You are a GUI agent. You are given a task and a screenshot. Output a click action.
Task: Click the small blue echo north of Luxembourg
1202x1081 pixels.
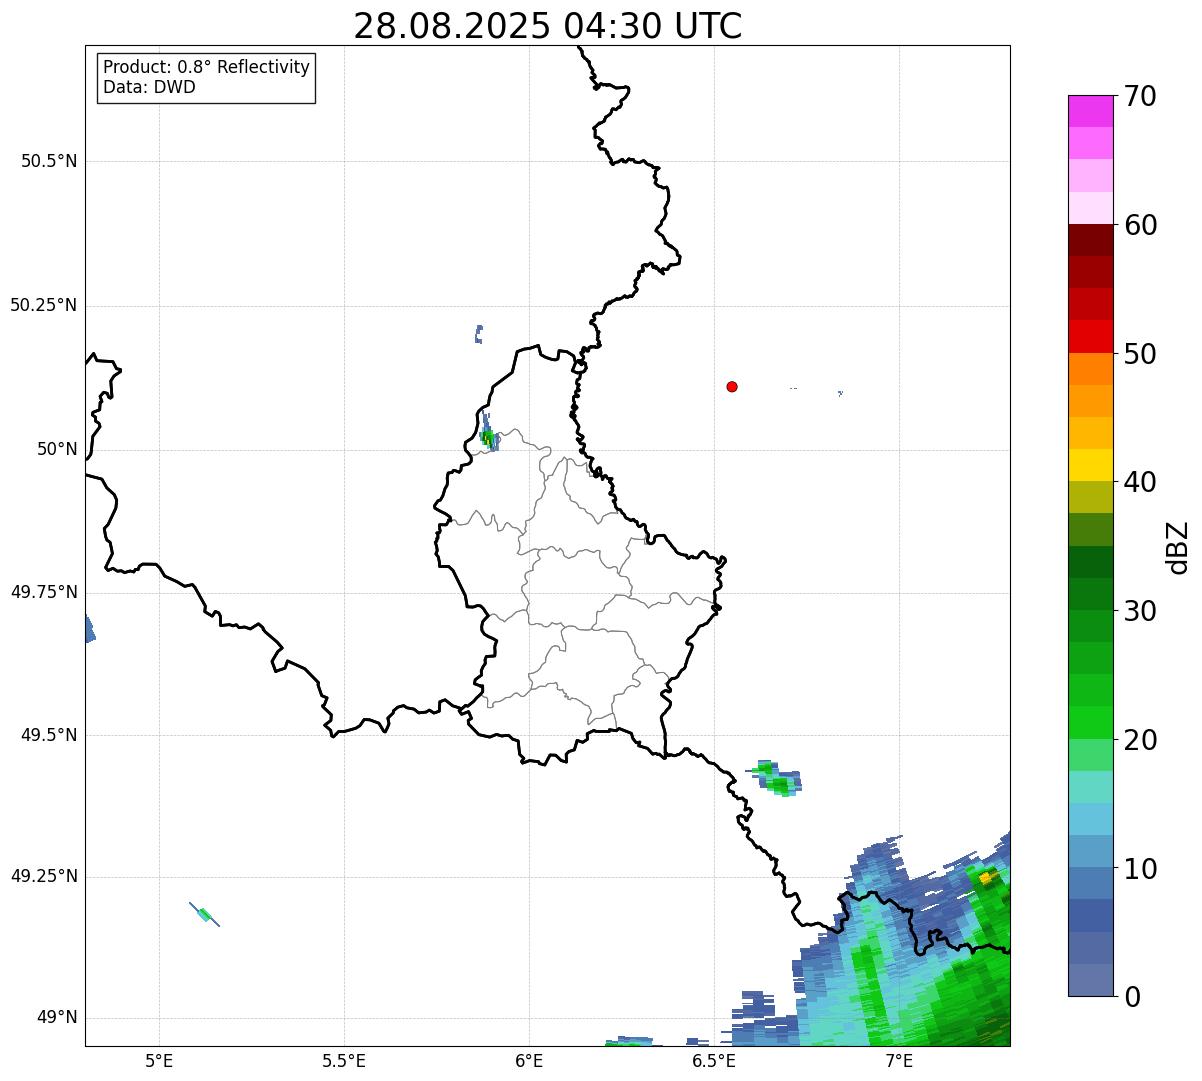pos(479,334)
